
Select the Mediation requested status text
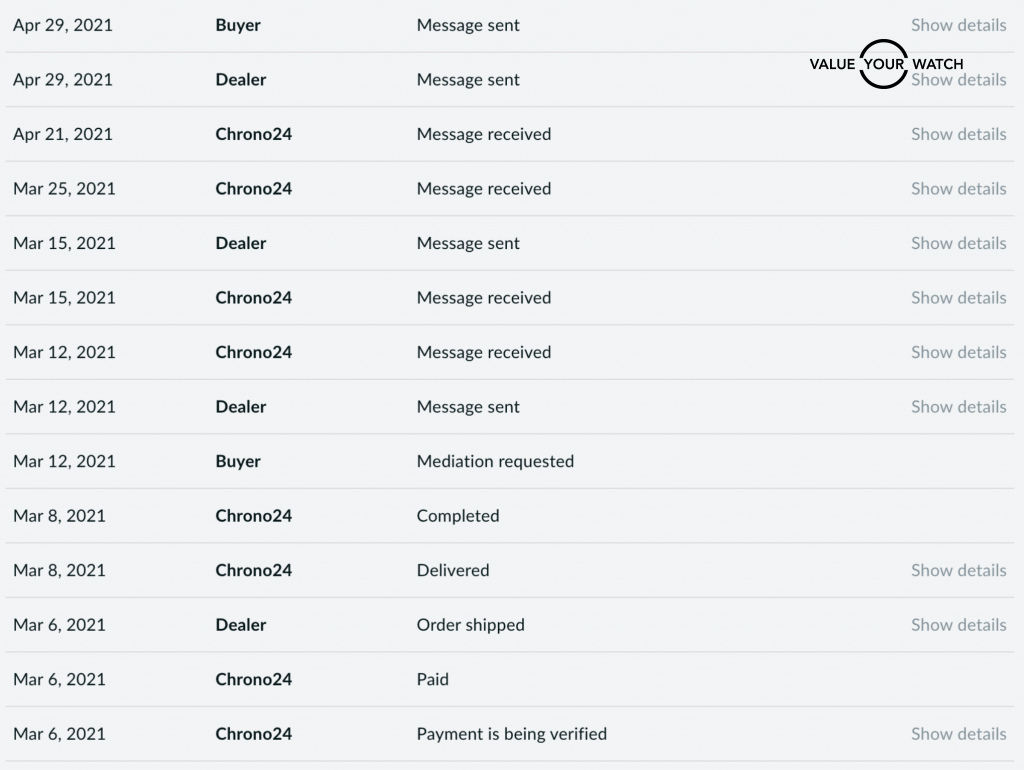[495, 461]
